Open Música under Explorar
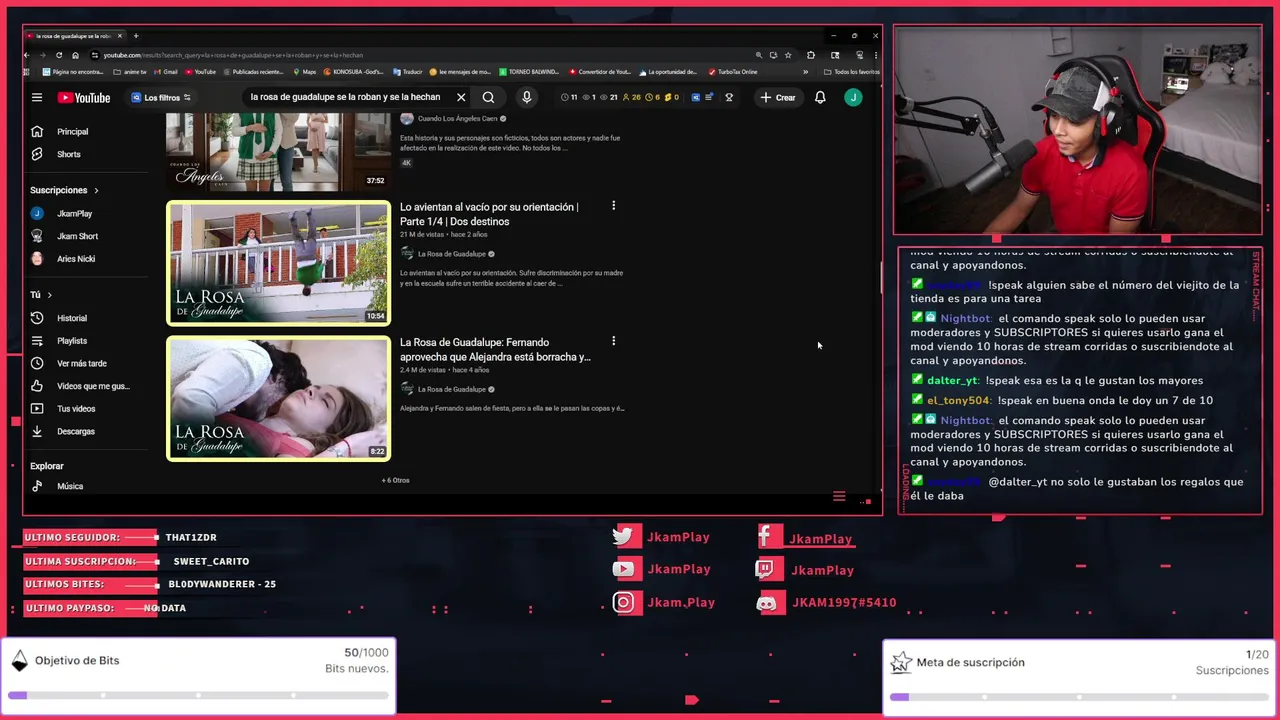The width and height of the screenshot is (1280, 720). point(70,486)
